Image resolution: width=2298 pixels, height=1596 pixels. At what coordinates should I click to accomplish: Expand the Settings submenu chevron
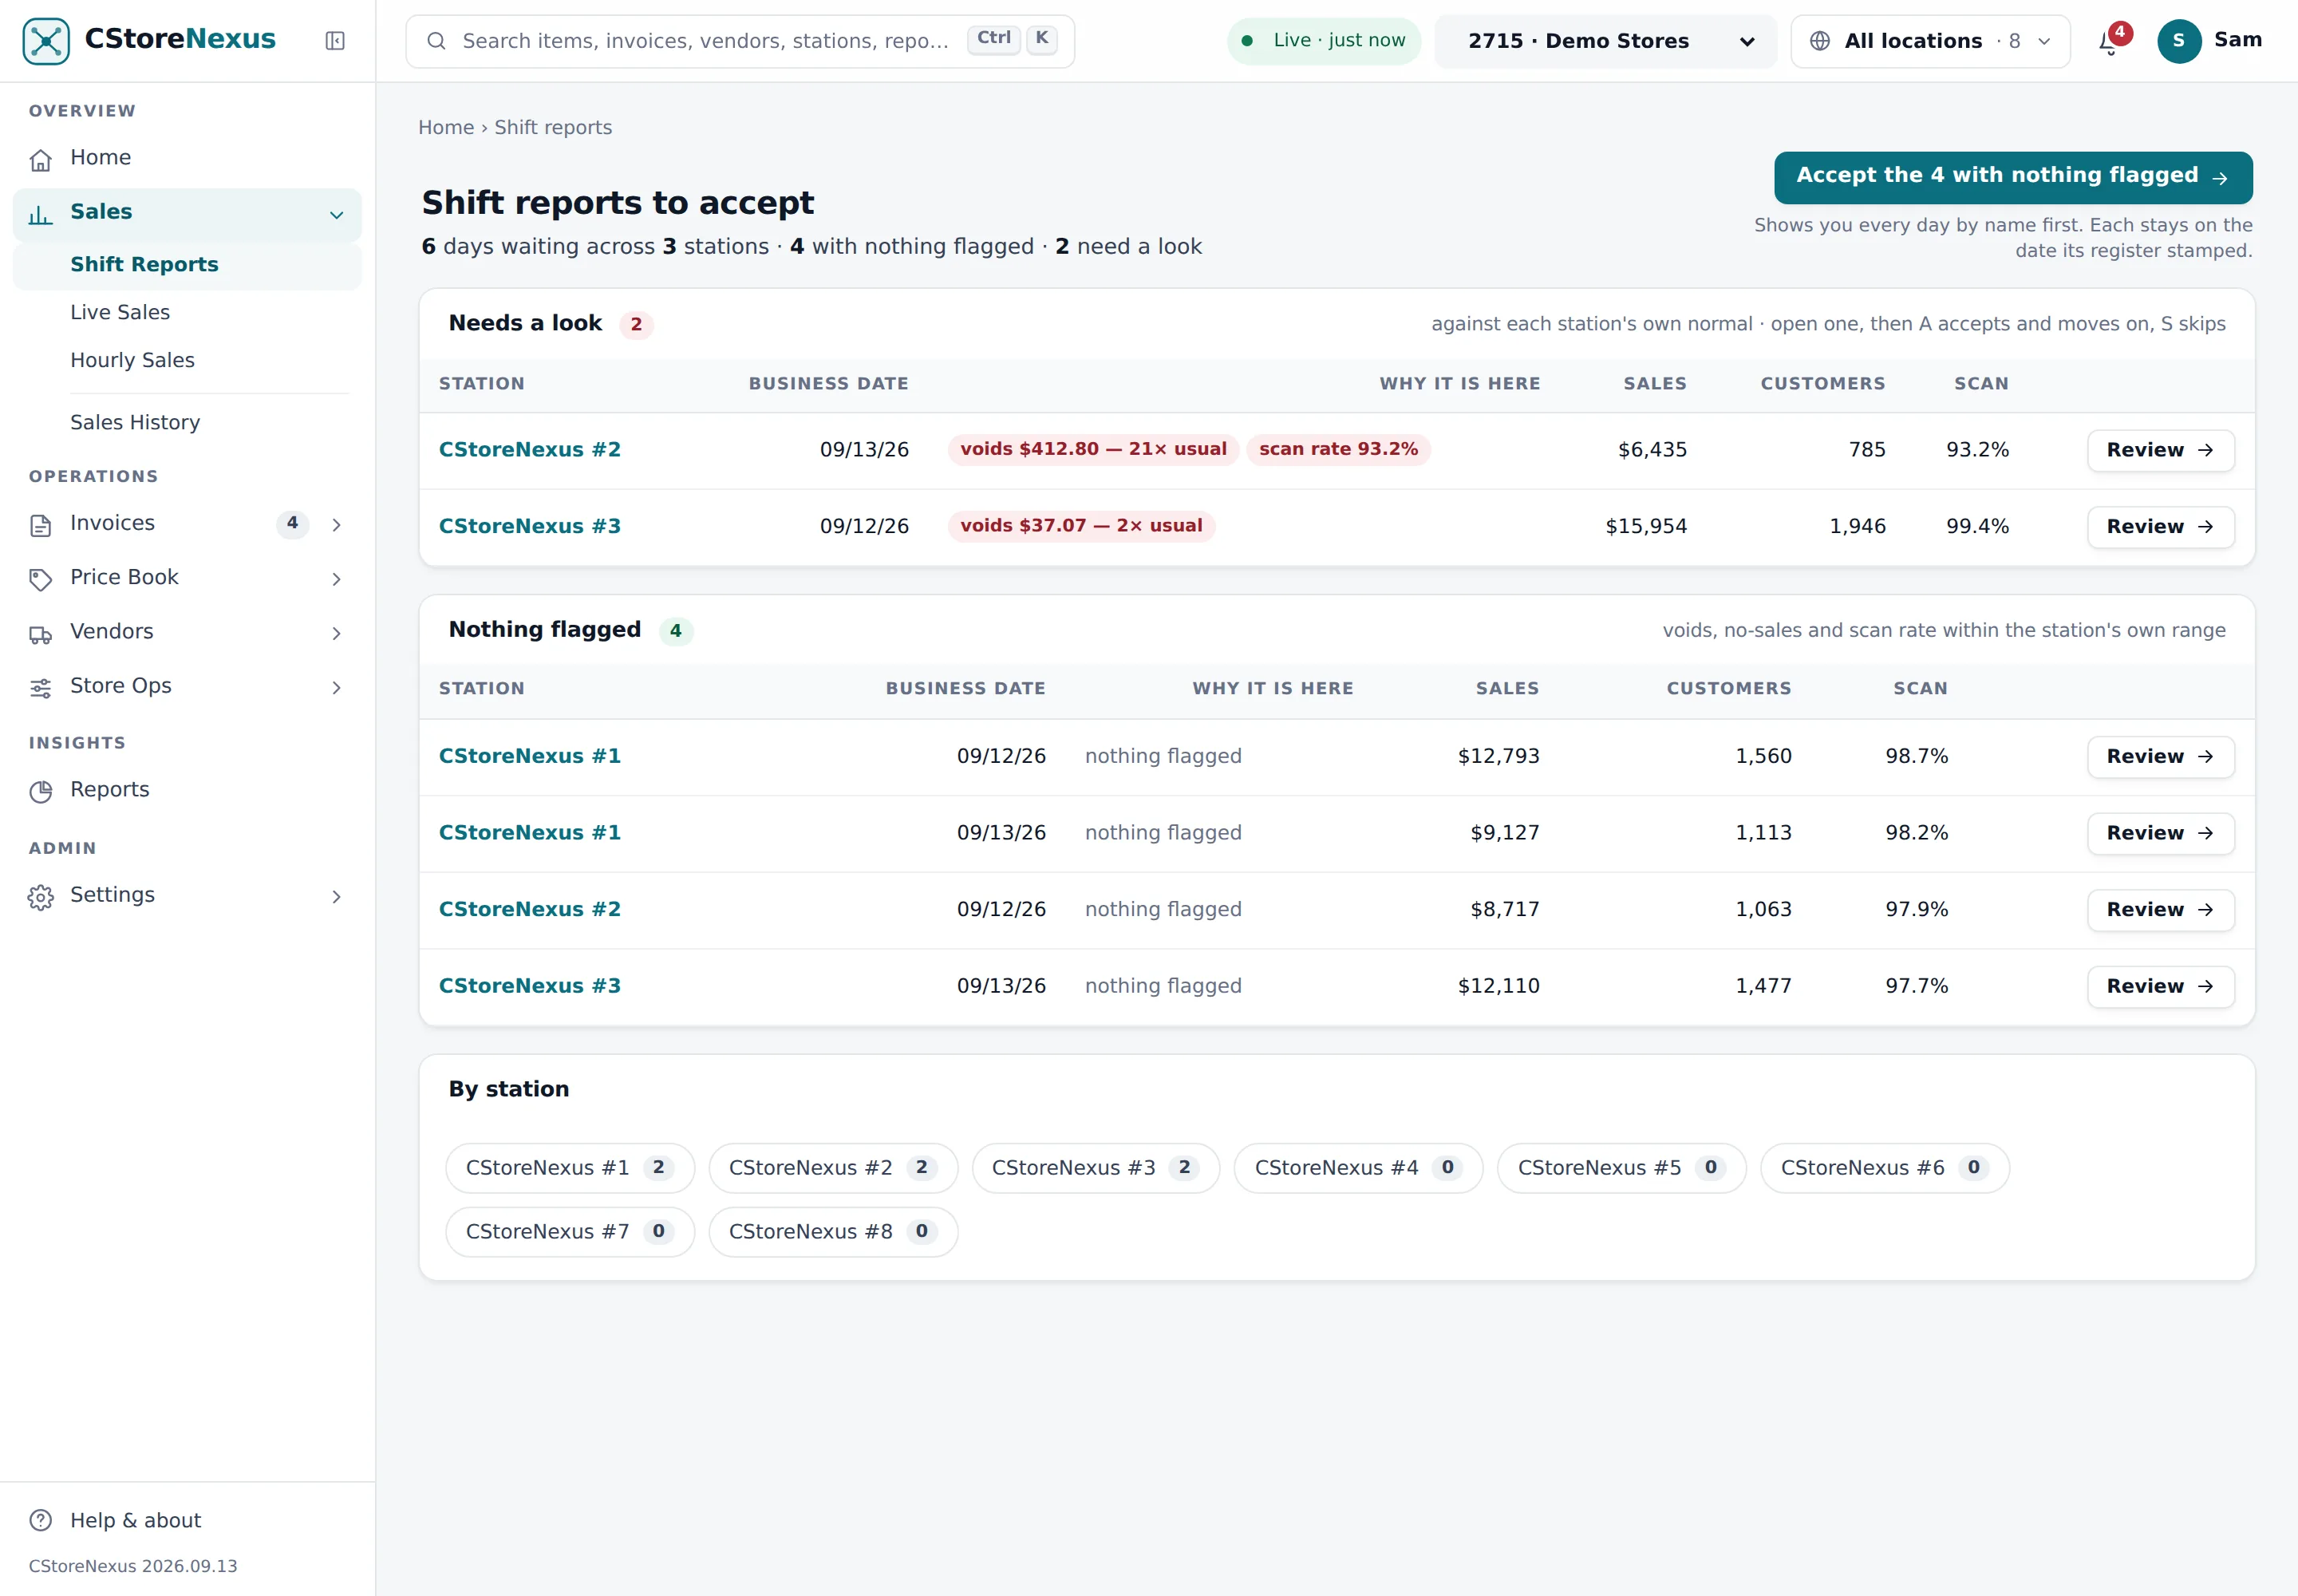tap(337, 897)
